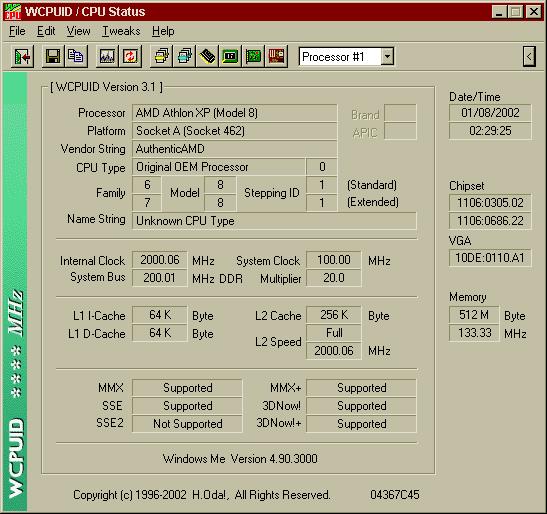Screen dimensions: 547x514
Task: Click the empty Brand field
Action: point(400,113)
